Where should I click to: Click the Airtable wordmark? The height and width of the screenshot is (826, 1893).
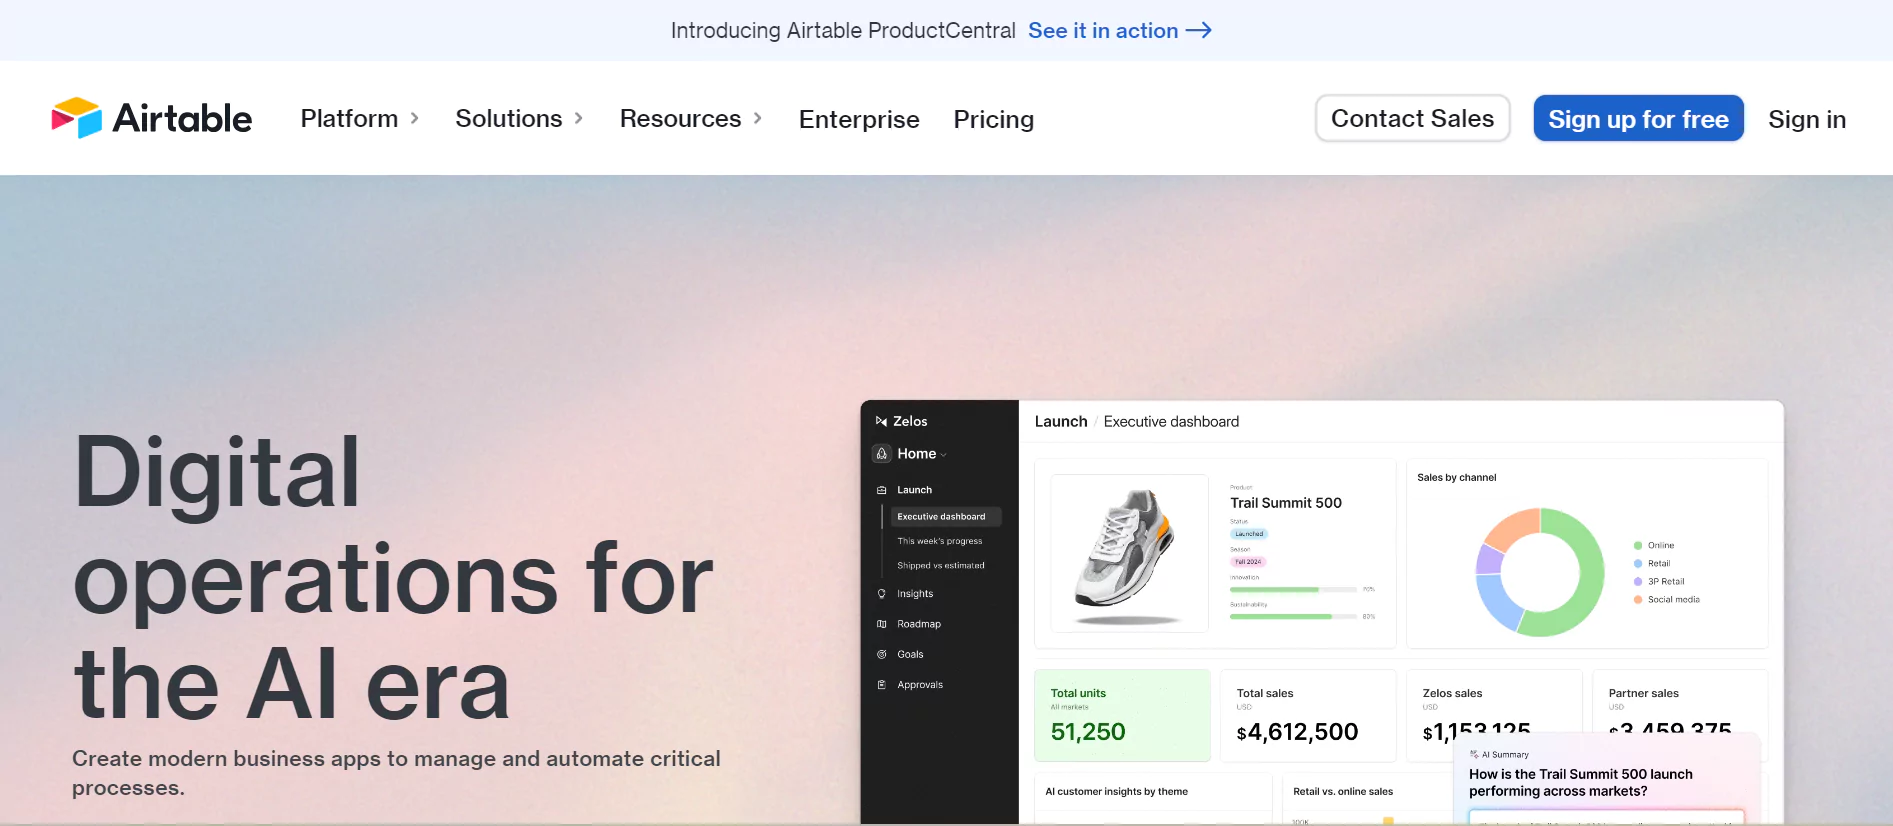182,118
